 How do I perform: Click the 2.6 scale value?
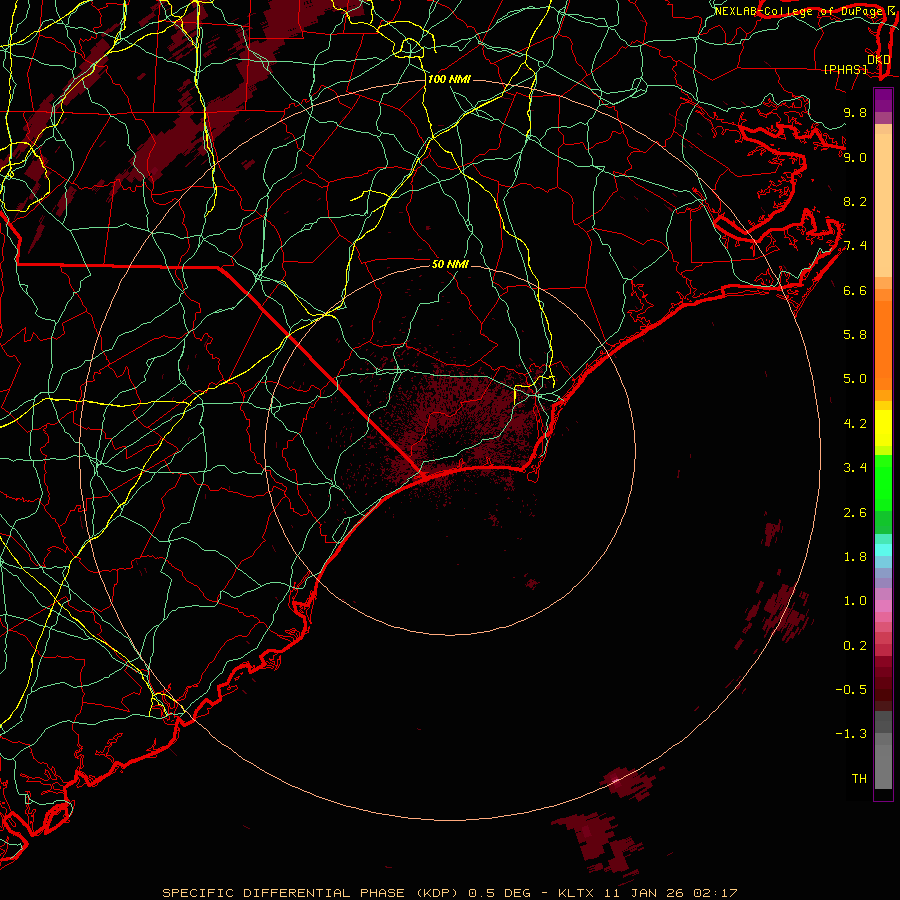pyautogui.click(x=855, y=513)
